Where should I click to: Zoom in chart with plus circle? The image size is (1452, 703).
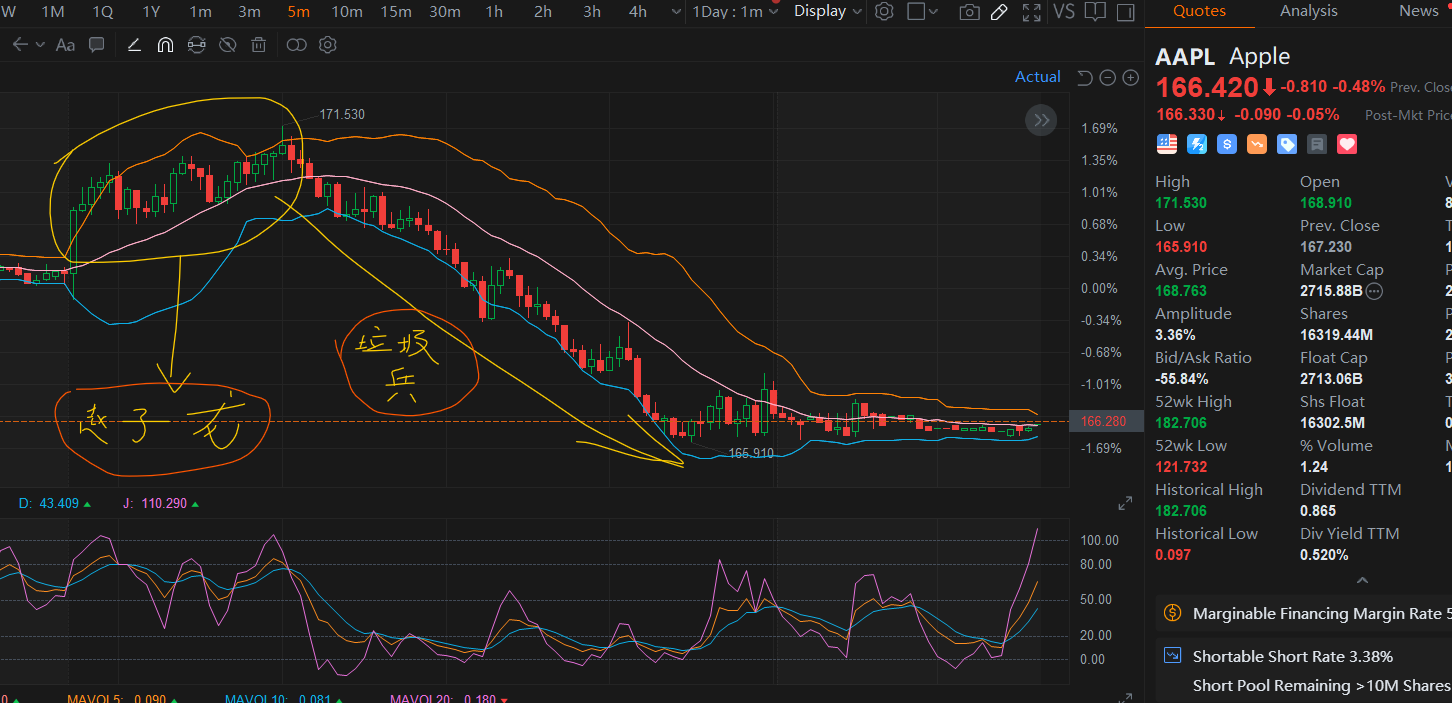(x=1130, y=78)
